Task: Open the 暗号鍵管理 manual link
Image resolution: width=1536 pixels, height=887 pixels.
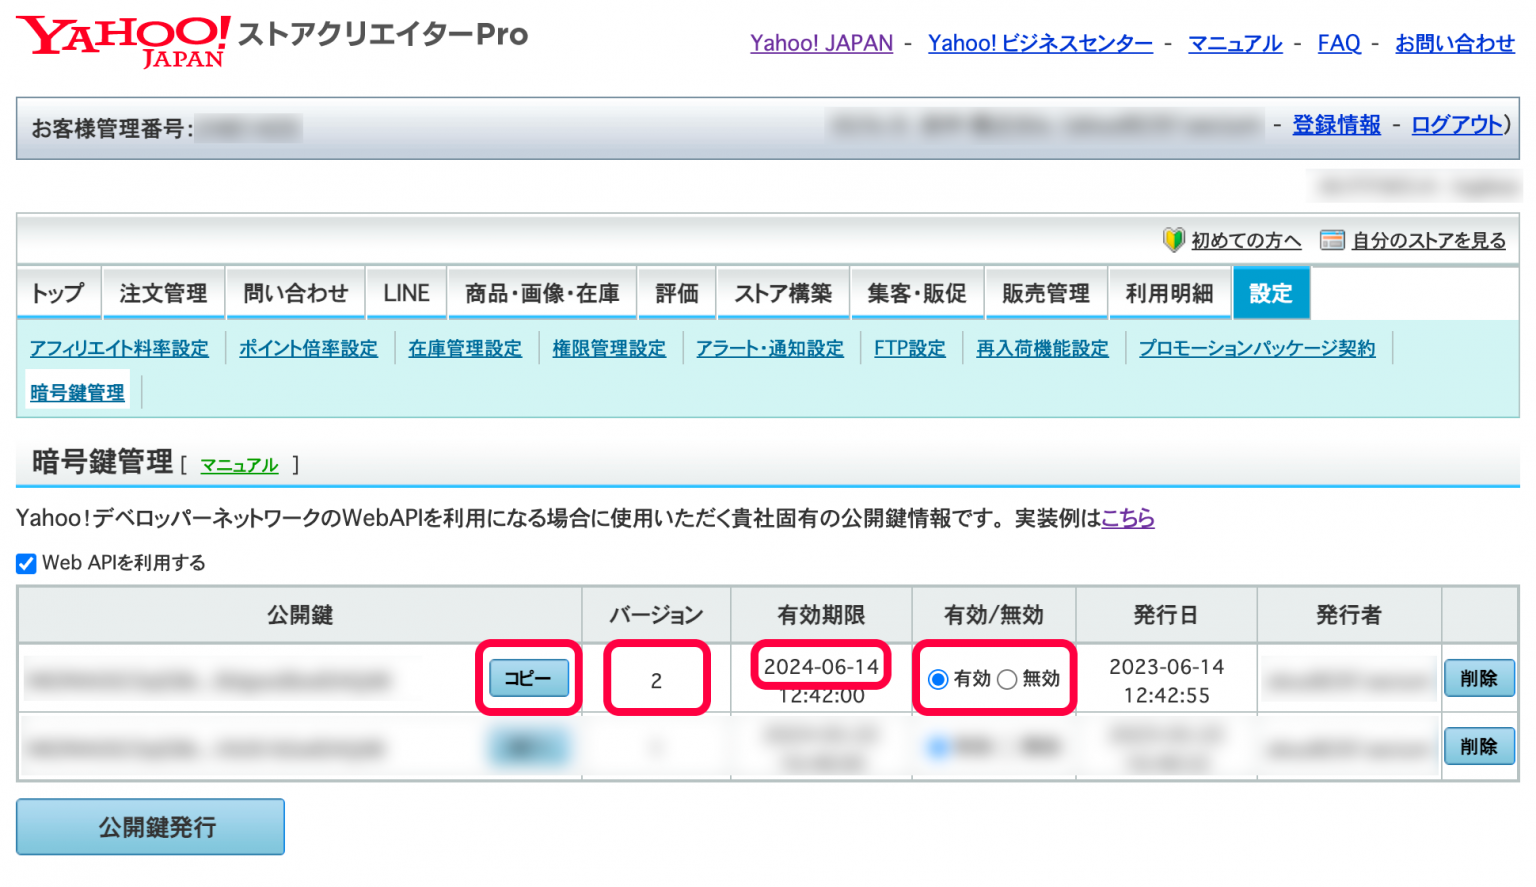Action: pyautogui.click(x=239, y=465)
